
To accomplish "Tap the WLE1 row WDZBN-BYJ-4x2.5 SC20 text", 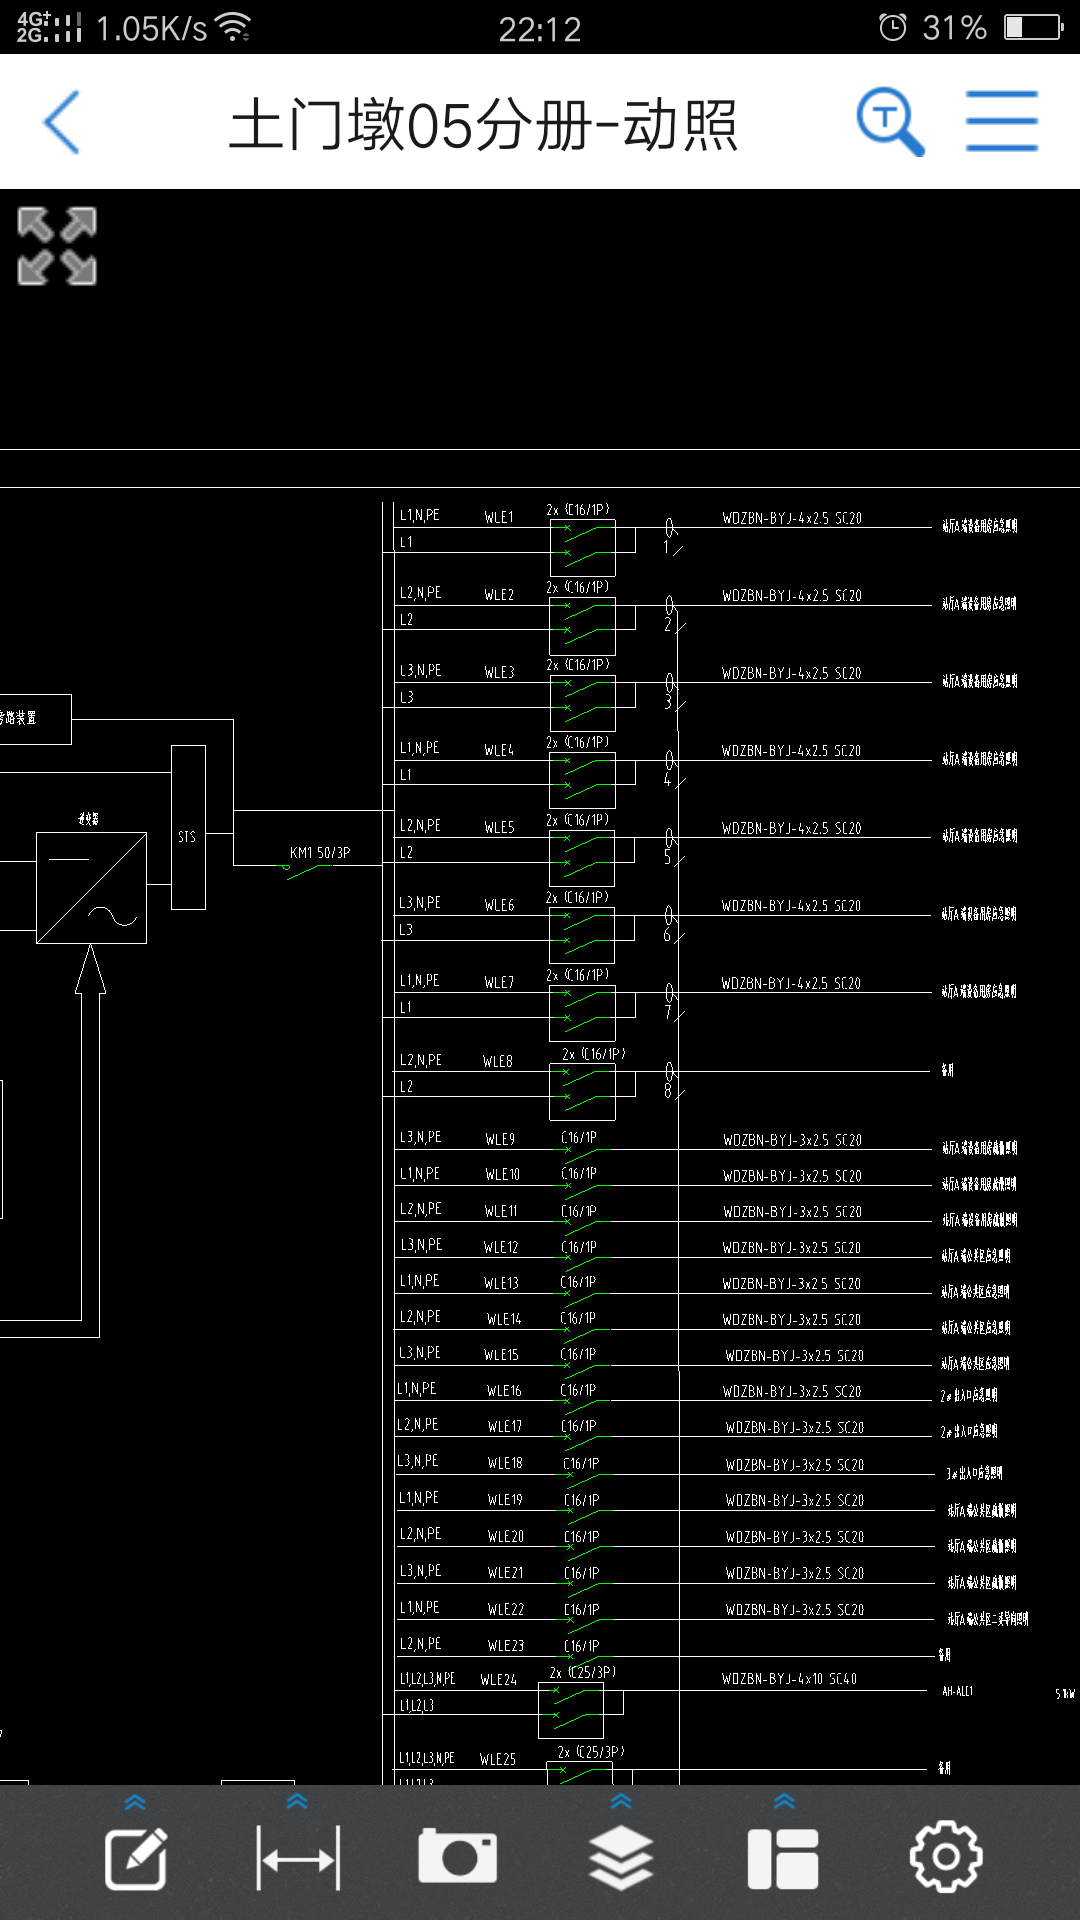I will (792, 518).
